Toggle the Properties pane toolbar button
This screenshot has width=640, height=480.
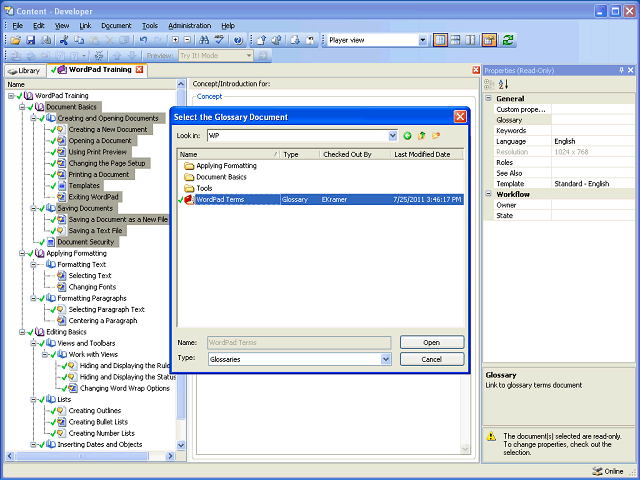pyautogui.click(x=489, y=40)
